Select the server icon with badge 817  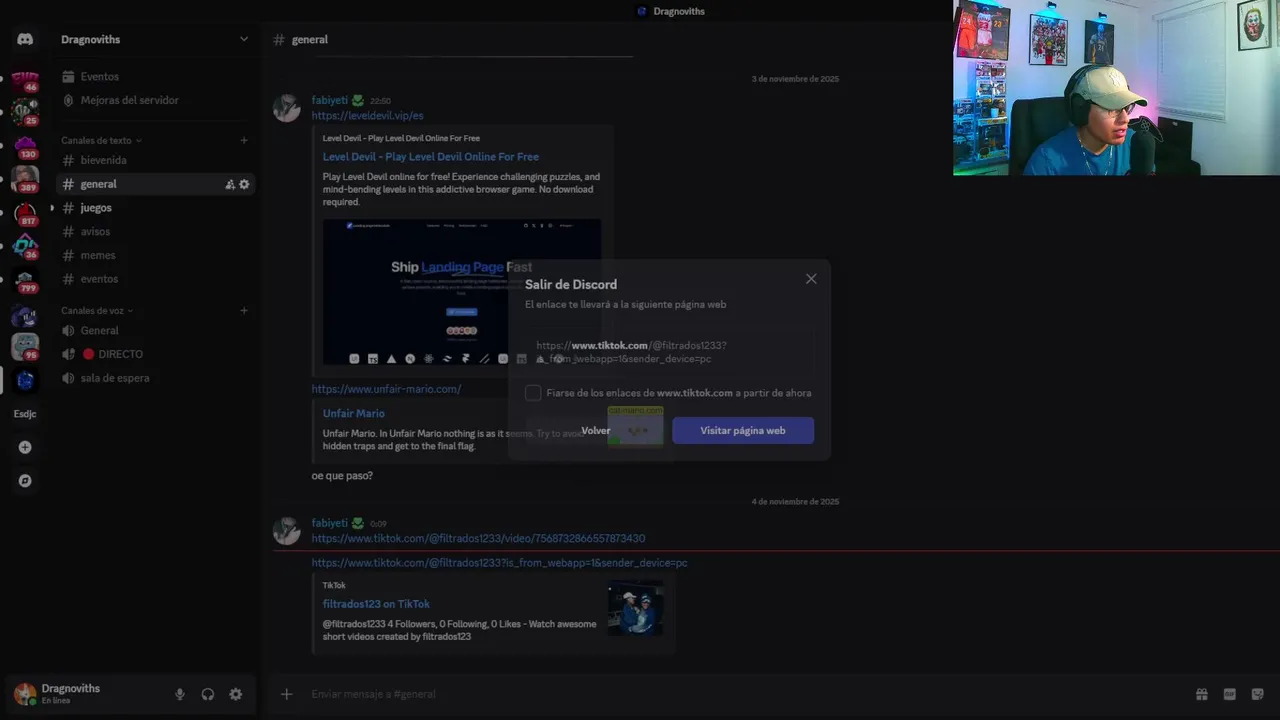click(x=25, y=213)
